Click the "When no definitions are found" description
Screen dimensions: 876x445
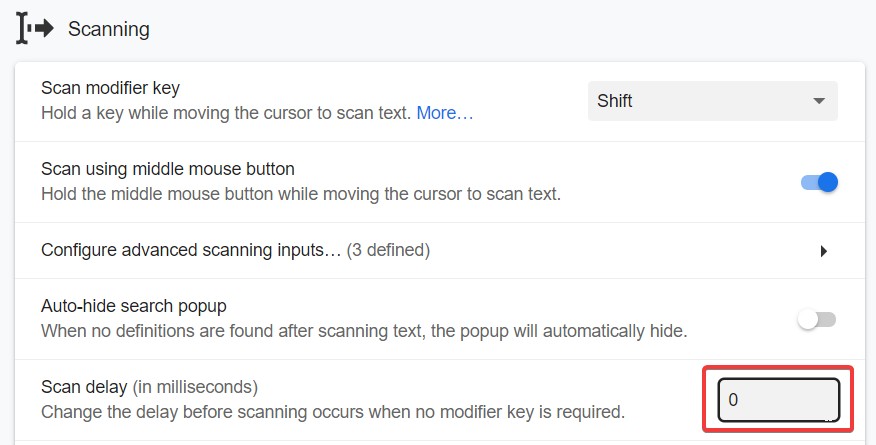364,330
